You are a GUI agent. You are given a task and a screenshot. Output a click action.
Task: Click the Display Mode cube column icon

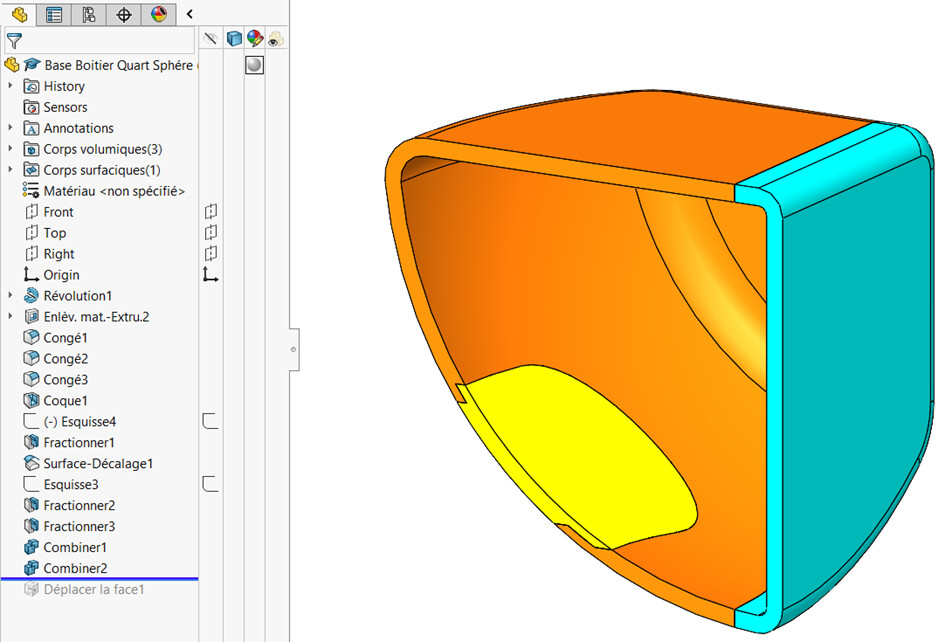click(234, 39)
